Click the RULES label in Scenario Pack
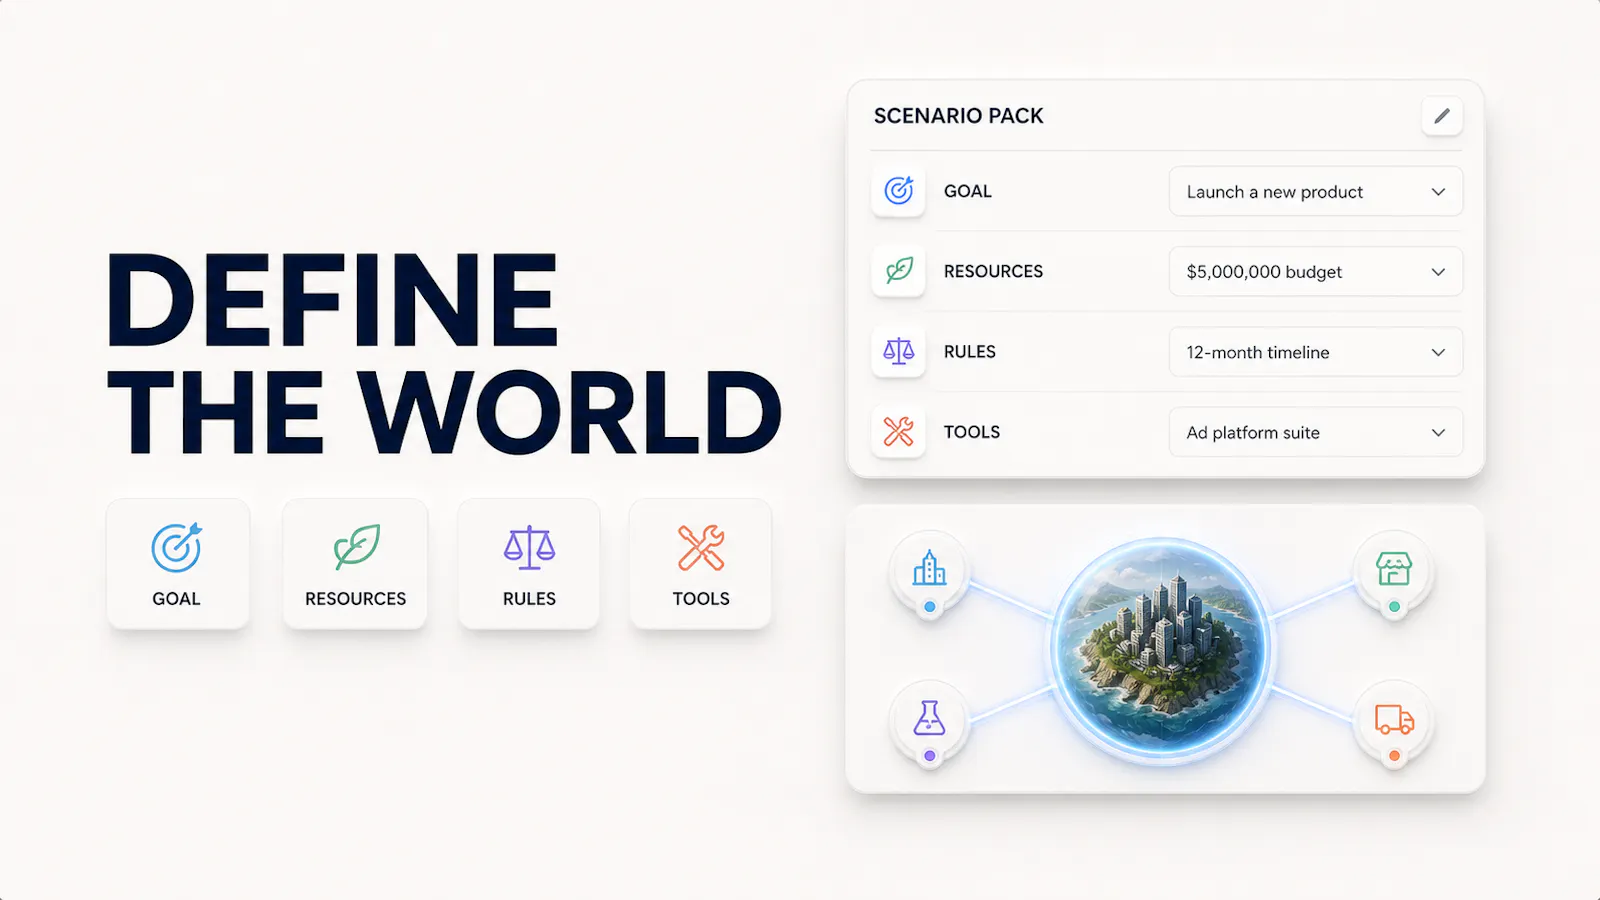Image resolution: width=1600 pixels, height=900 pixels. pyautogui.click(x=969, y=352)
